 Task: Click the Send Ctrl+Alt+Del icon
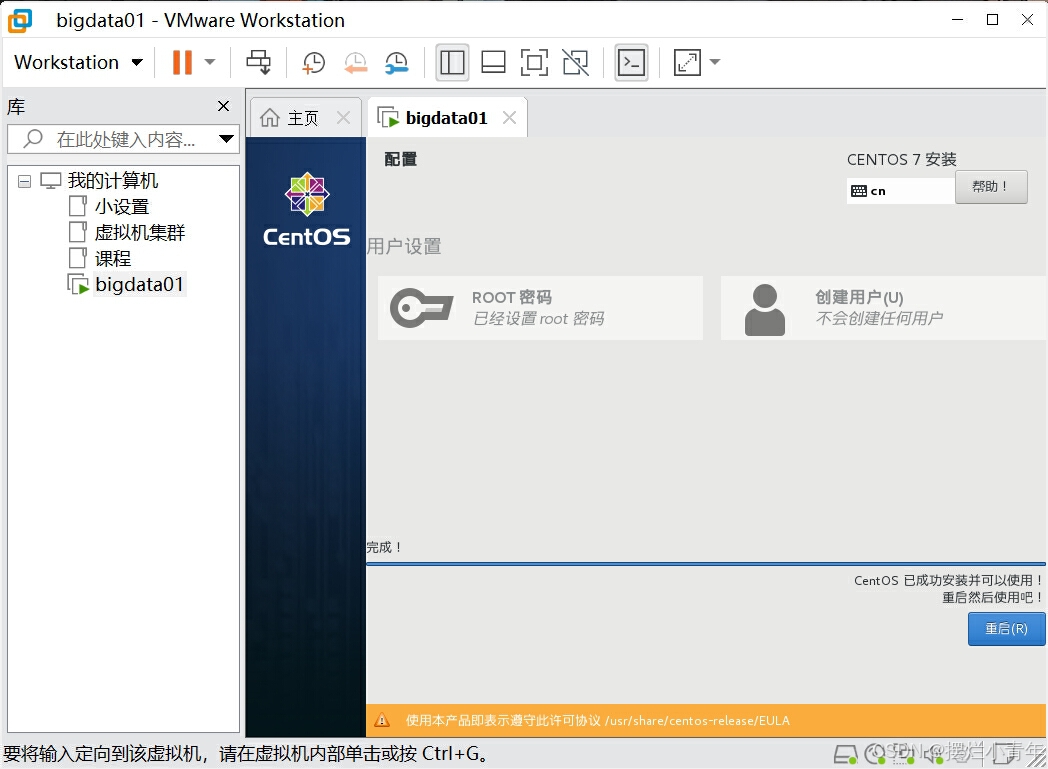(x=258, y=62)
